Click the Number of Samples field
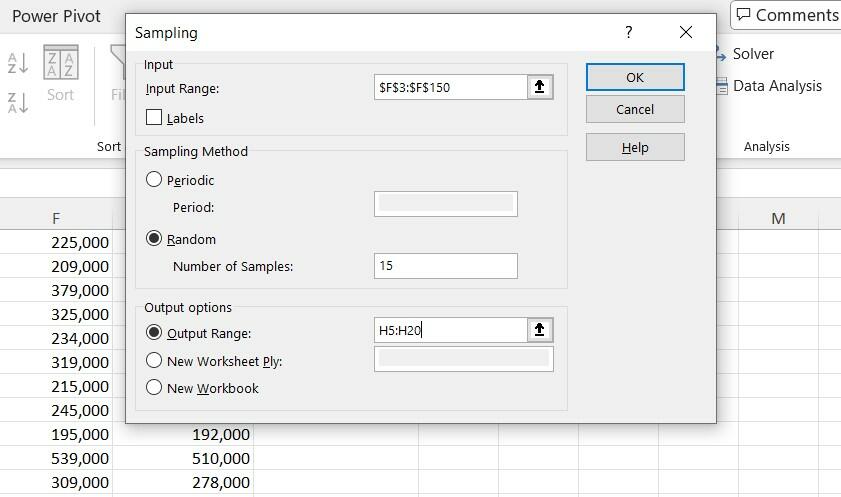This screenshot has height=497, width=841. pos(446,266)
